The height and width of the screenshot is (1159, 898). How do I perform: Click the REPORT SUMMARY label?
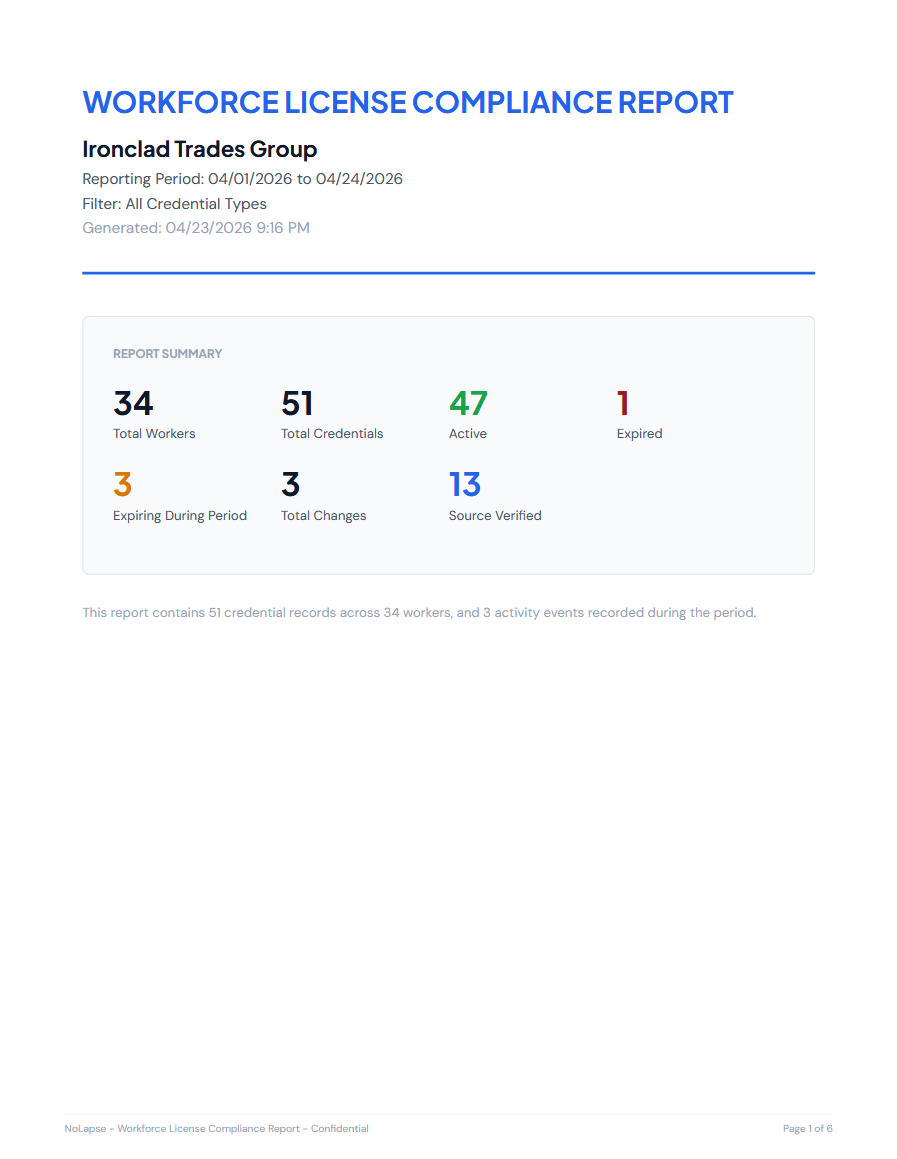(167, 354)
